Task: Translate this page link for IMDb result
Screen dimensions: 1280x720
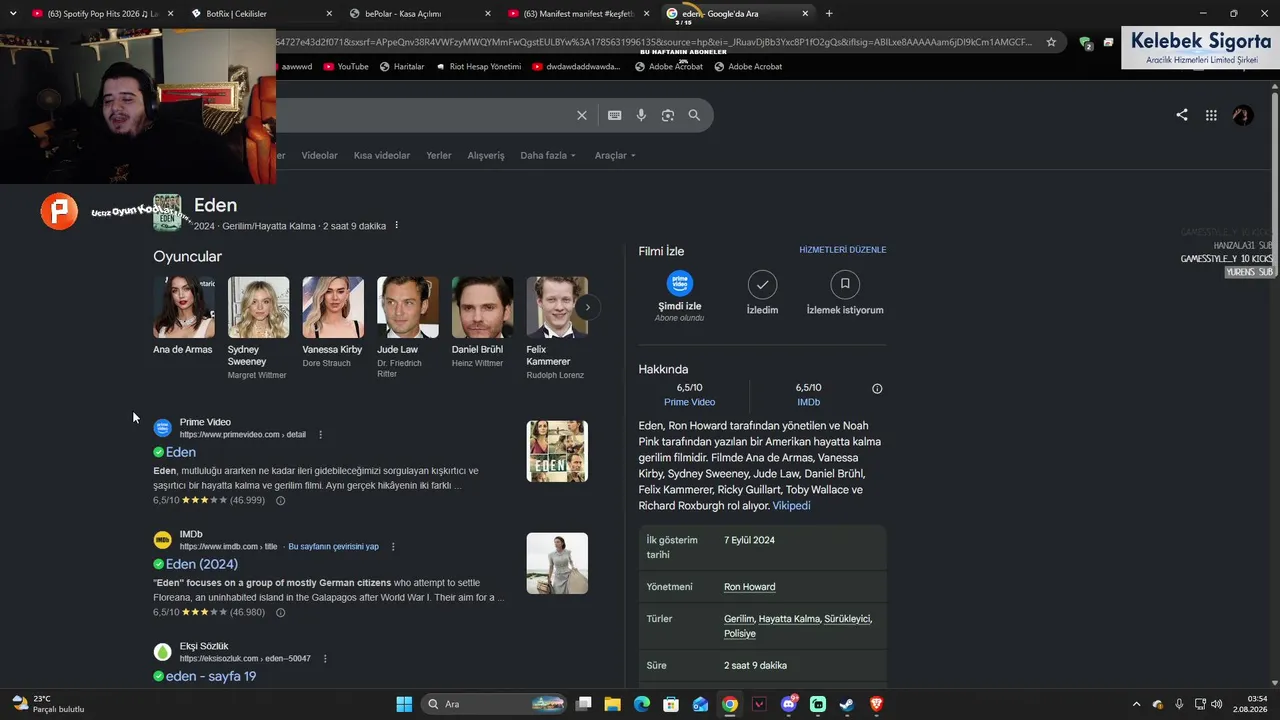Action: tap(333, 547)
